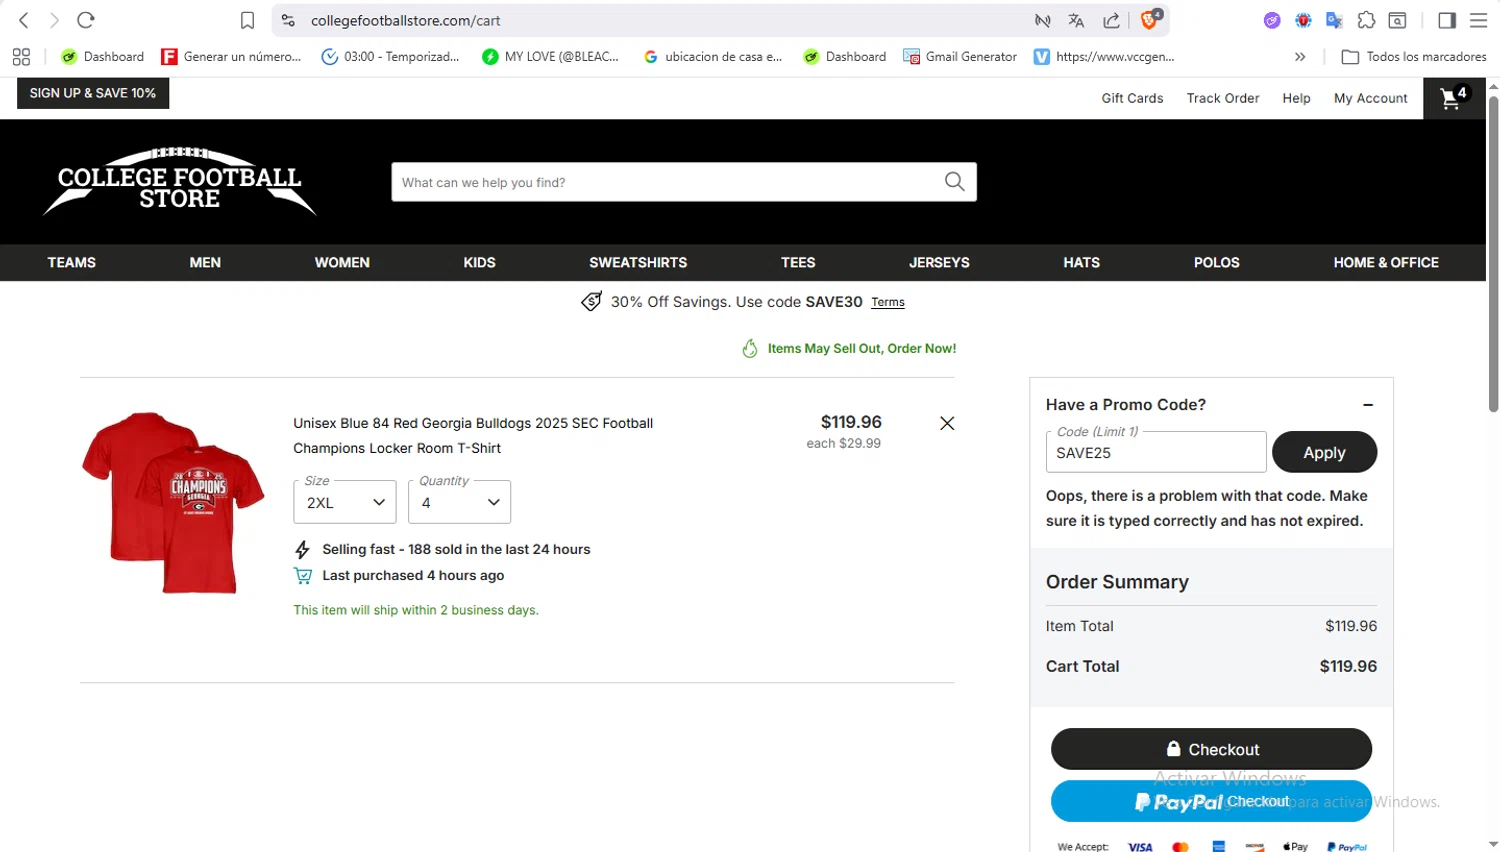Click the translate page icon

pos(1076,20)
